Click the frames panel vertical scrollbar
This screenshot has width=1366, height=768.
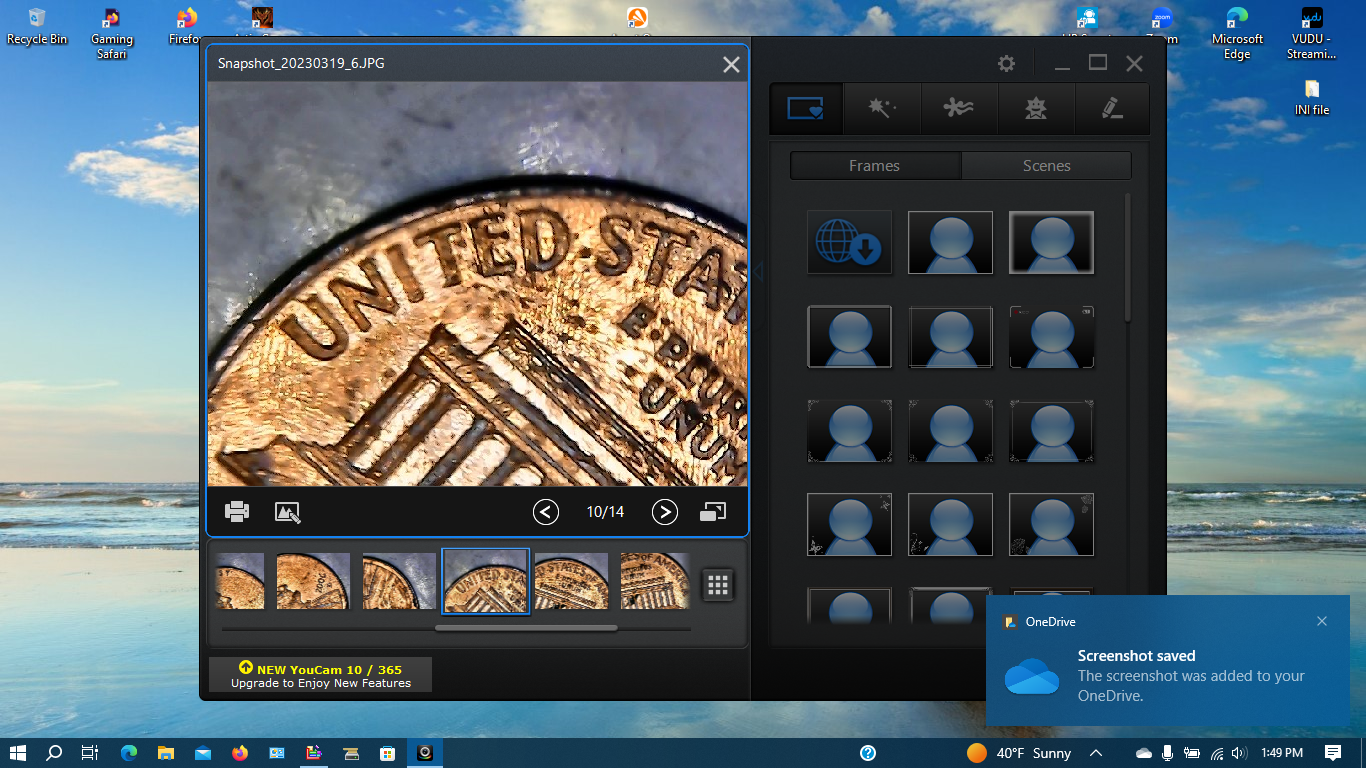coord(1128,258)
